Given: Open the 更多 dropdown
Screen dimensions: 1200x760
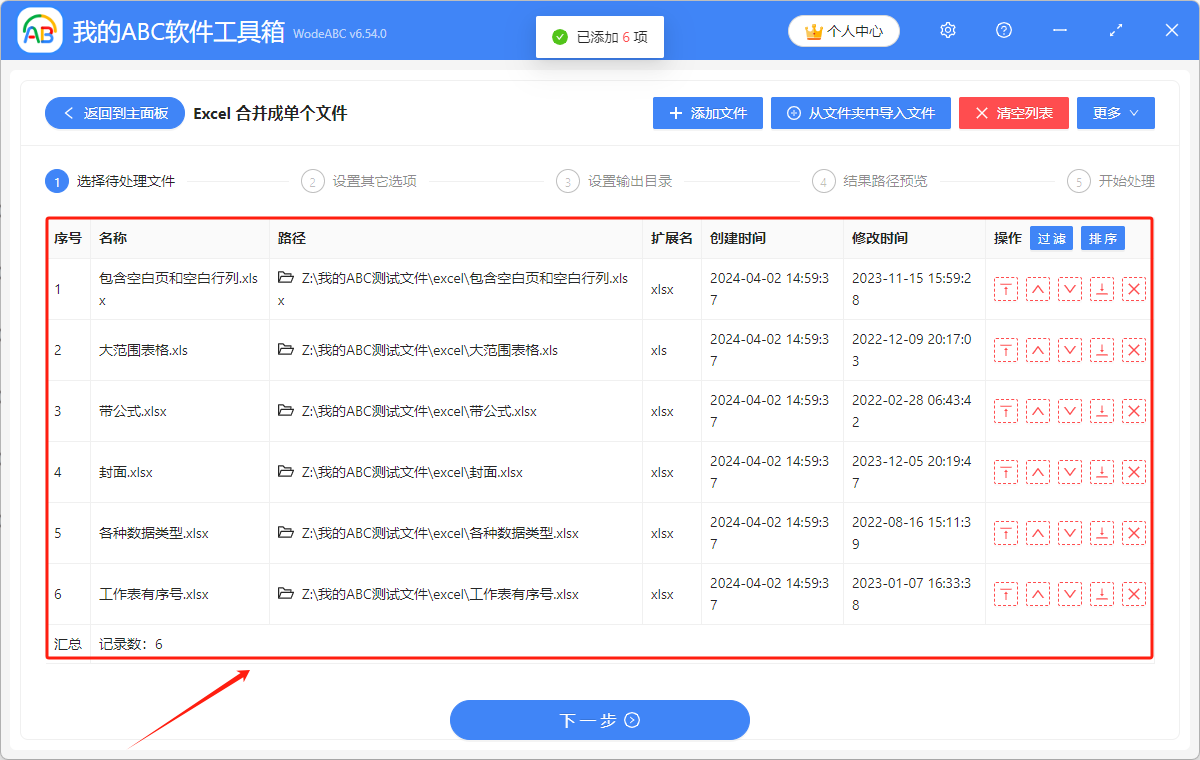Looking at the screenshot, I should [1115, 113].
